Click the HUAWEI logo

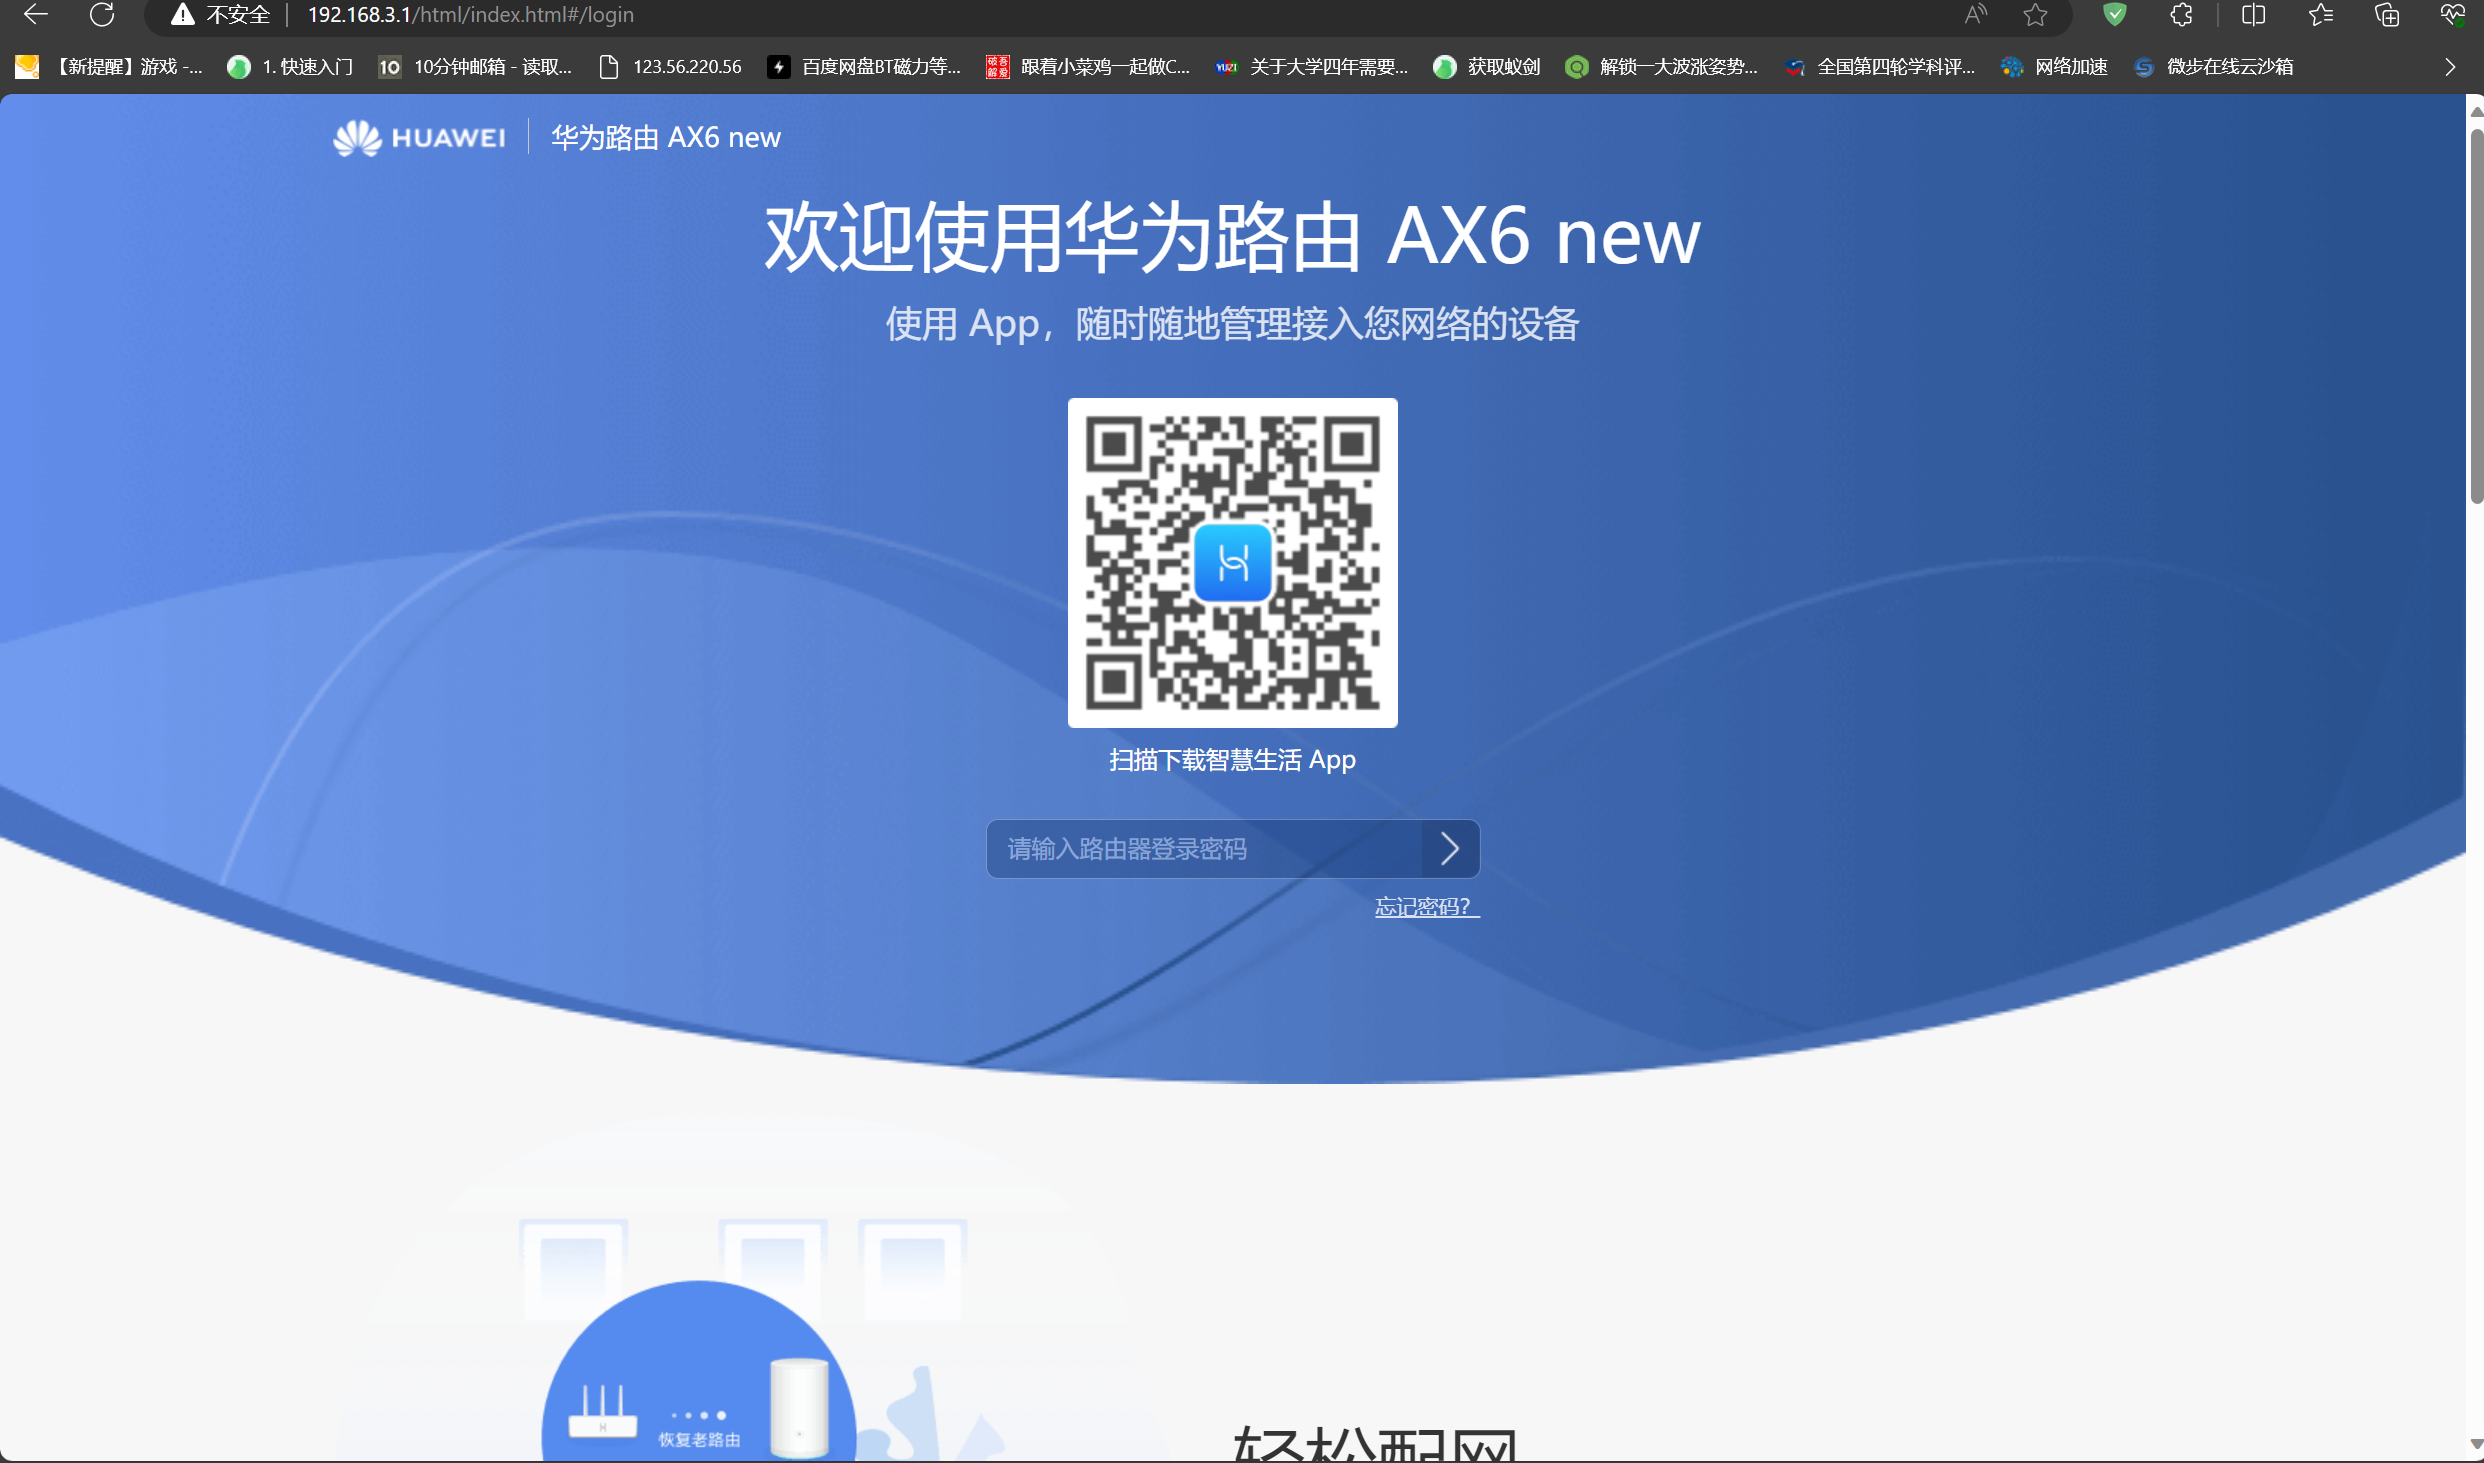click(x=419, y=137)
